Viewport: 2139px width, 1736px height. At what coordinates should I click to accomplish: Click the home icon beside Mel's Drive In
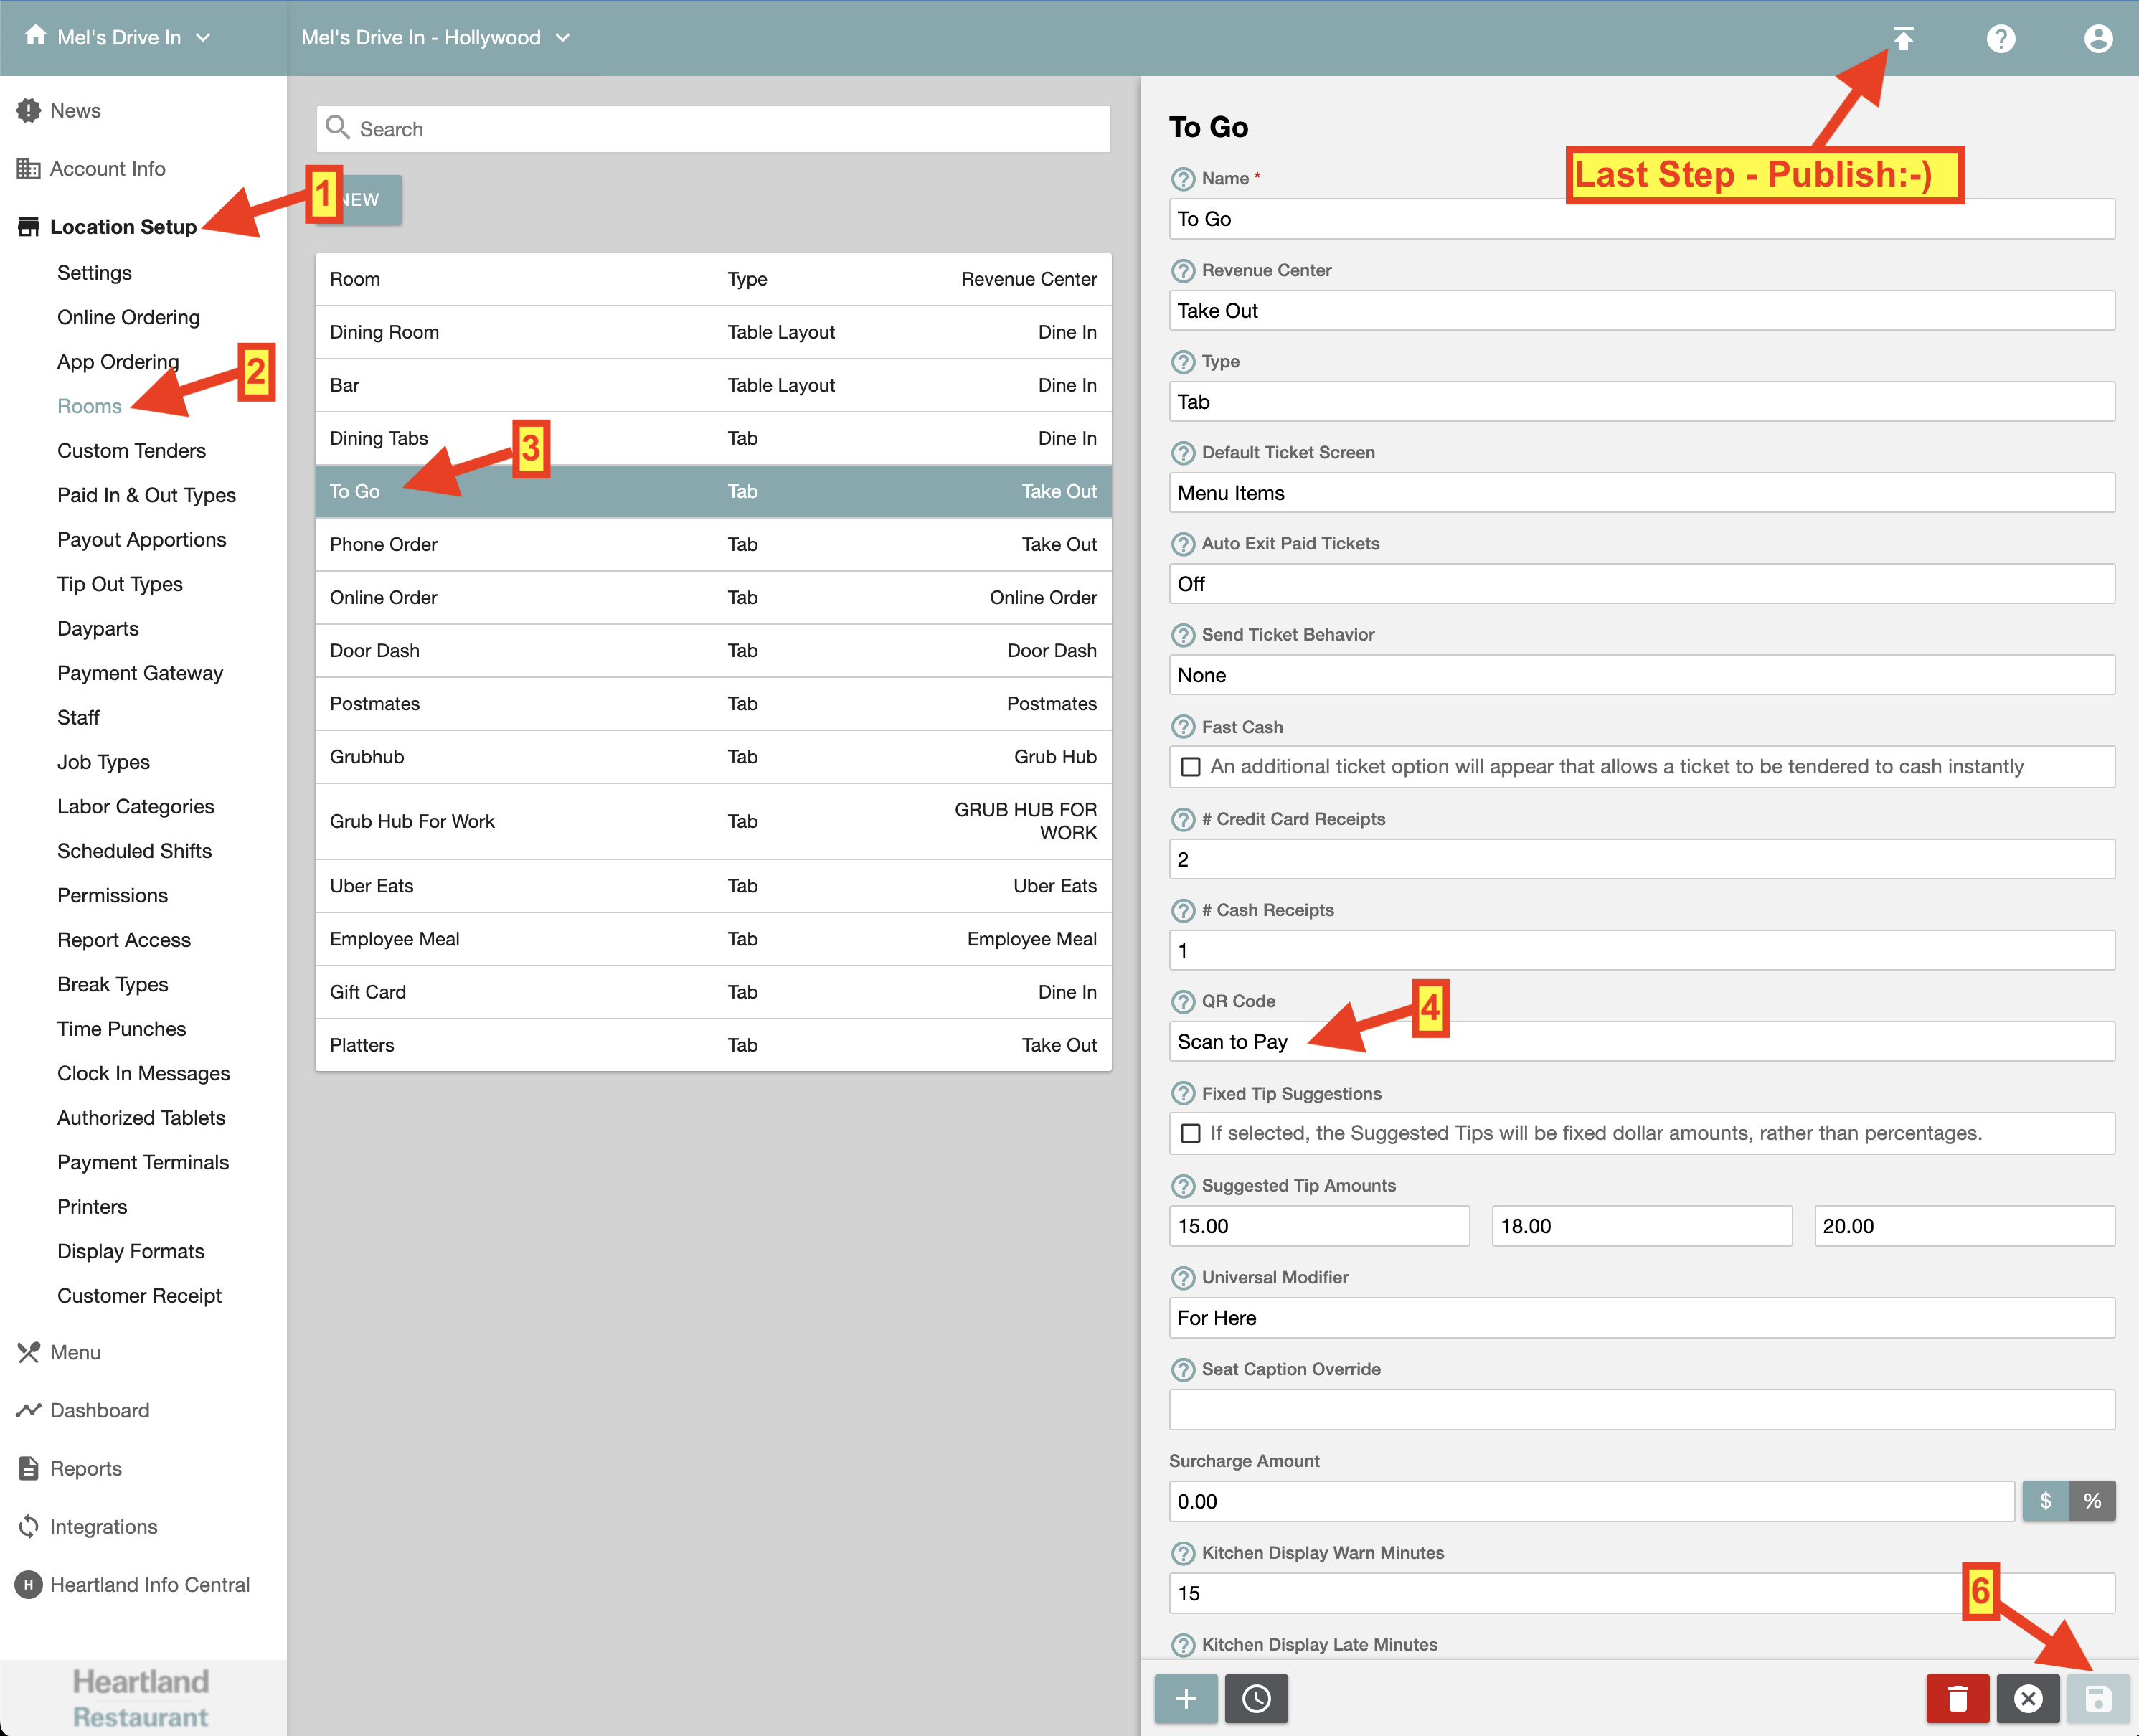pos(35,36)
